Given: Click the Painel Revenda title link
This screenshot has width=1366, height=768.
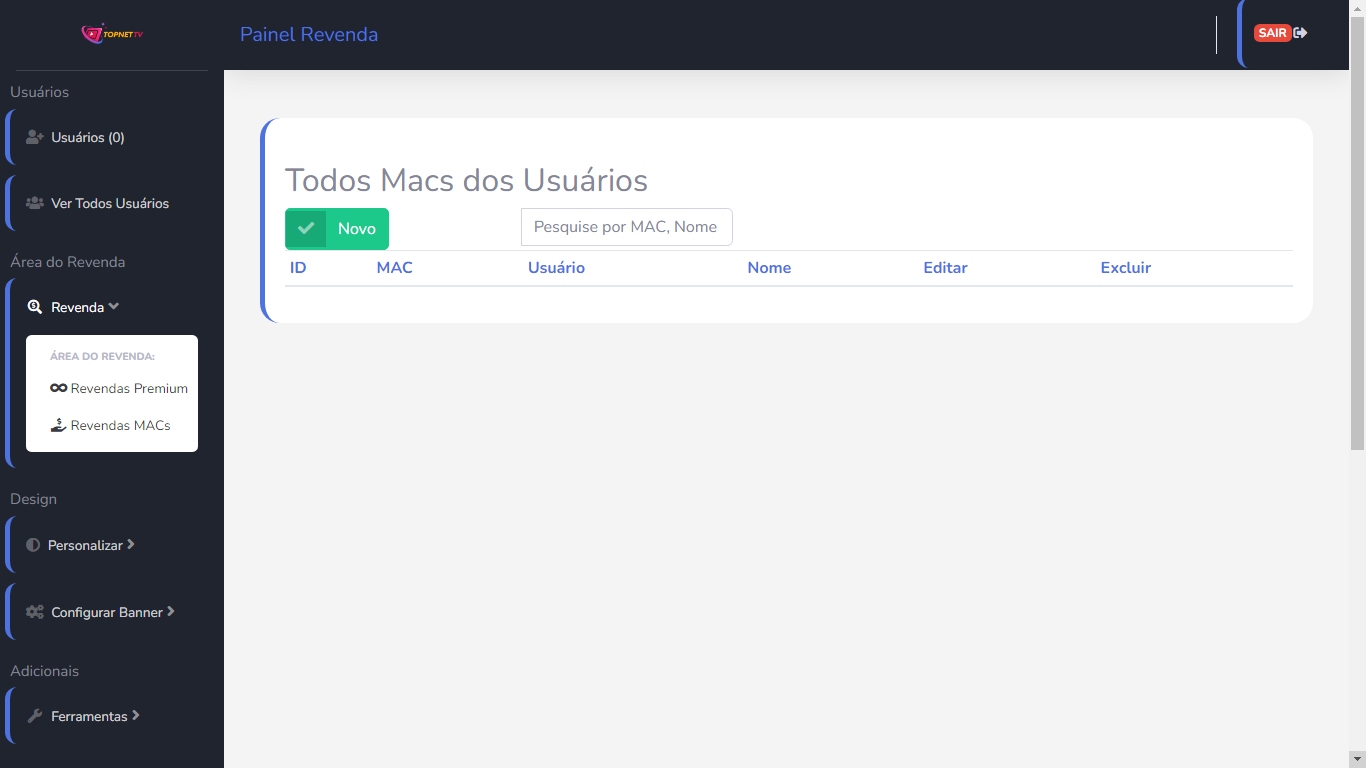Looking at the screenshot, I should click(309, 34).
